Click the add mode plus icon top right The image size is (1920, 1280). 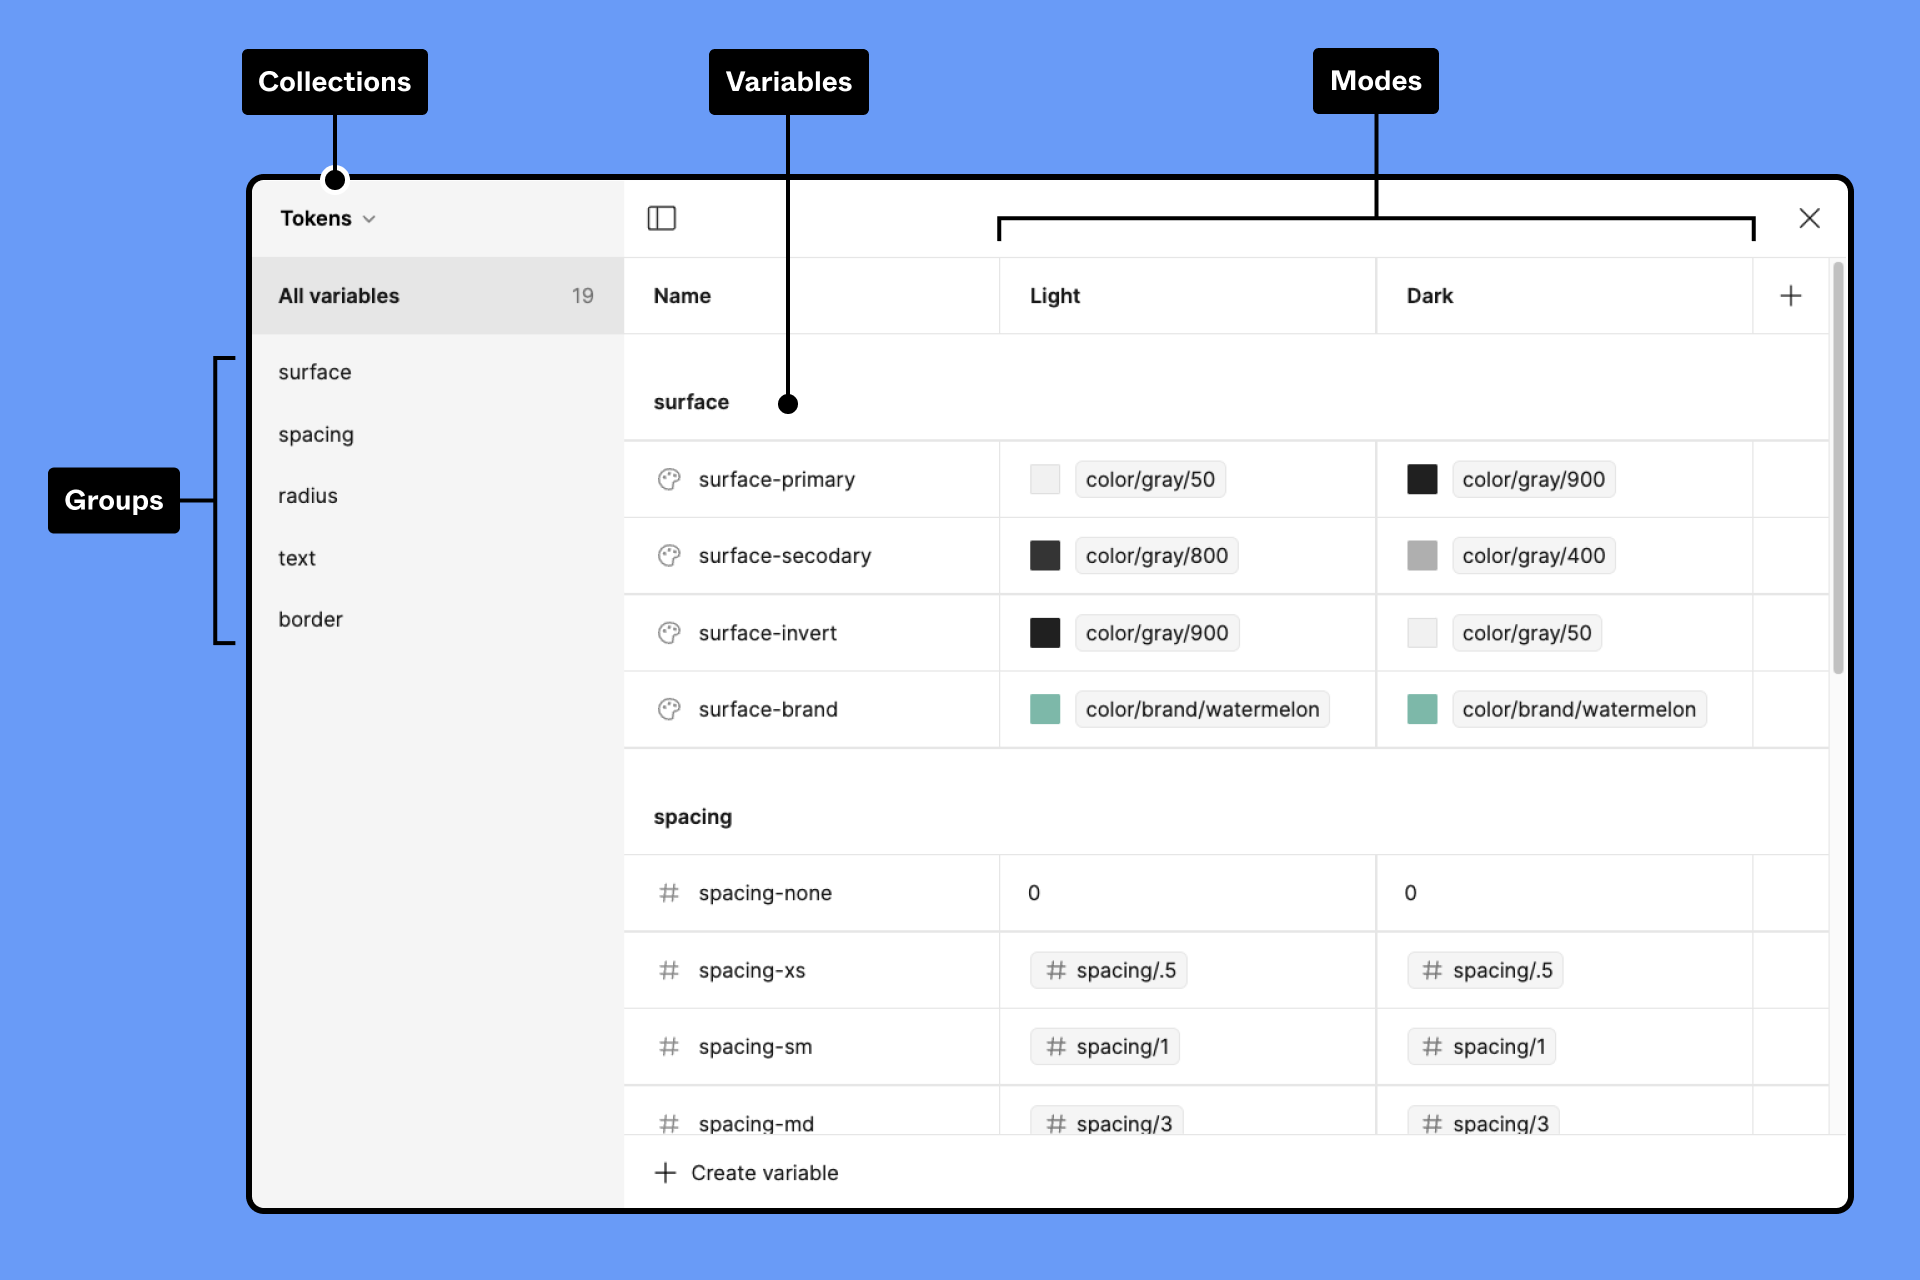pyautogui.click(x=1790, y=296)
